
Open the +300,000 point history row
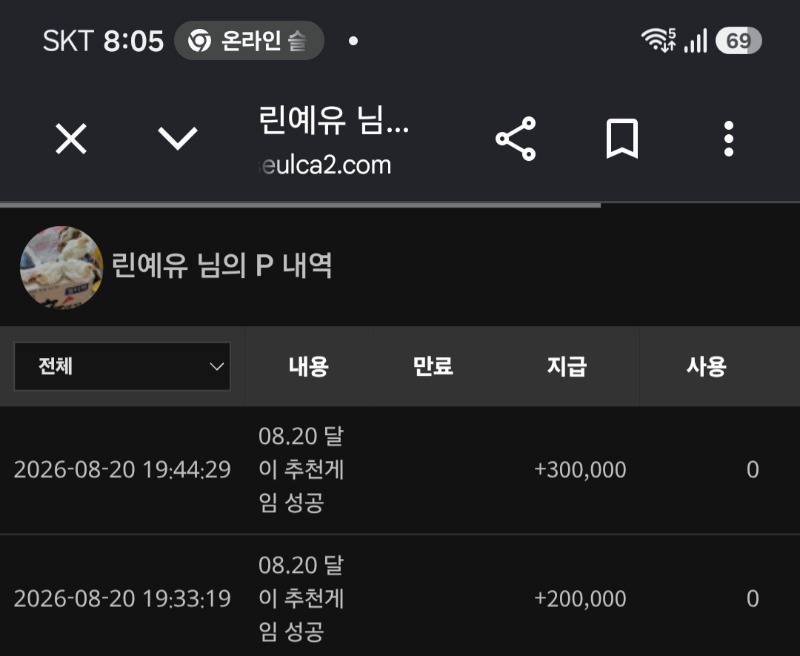400,470
